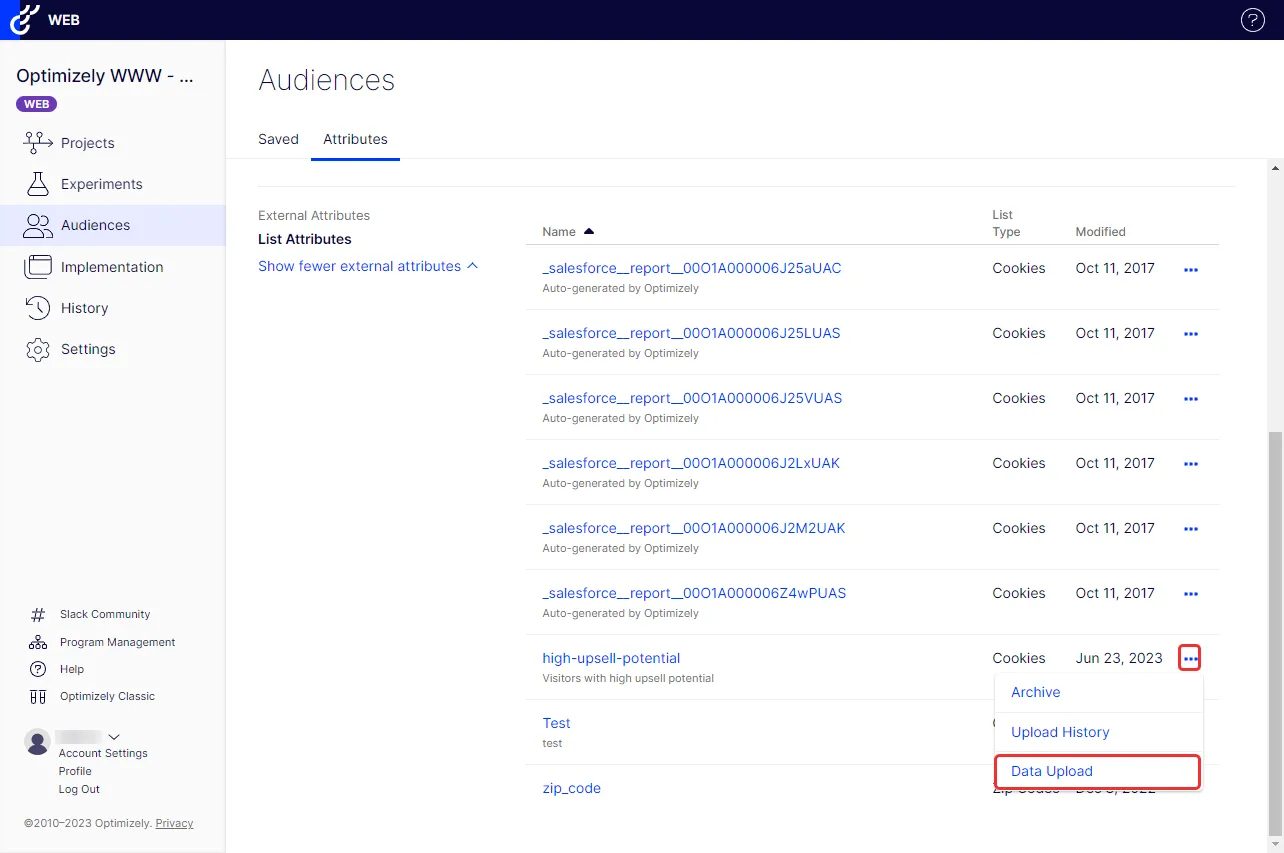The image size is (1284, 853).
Task: Expand the user account chevron
Action: pos(113,737)
